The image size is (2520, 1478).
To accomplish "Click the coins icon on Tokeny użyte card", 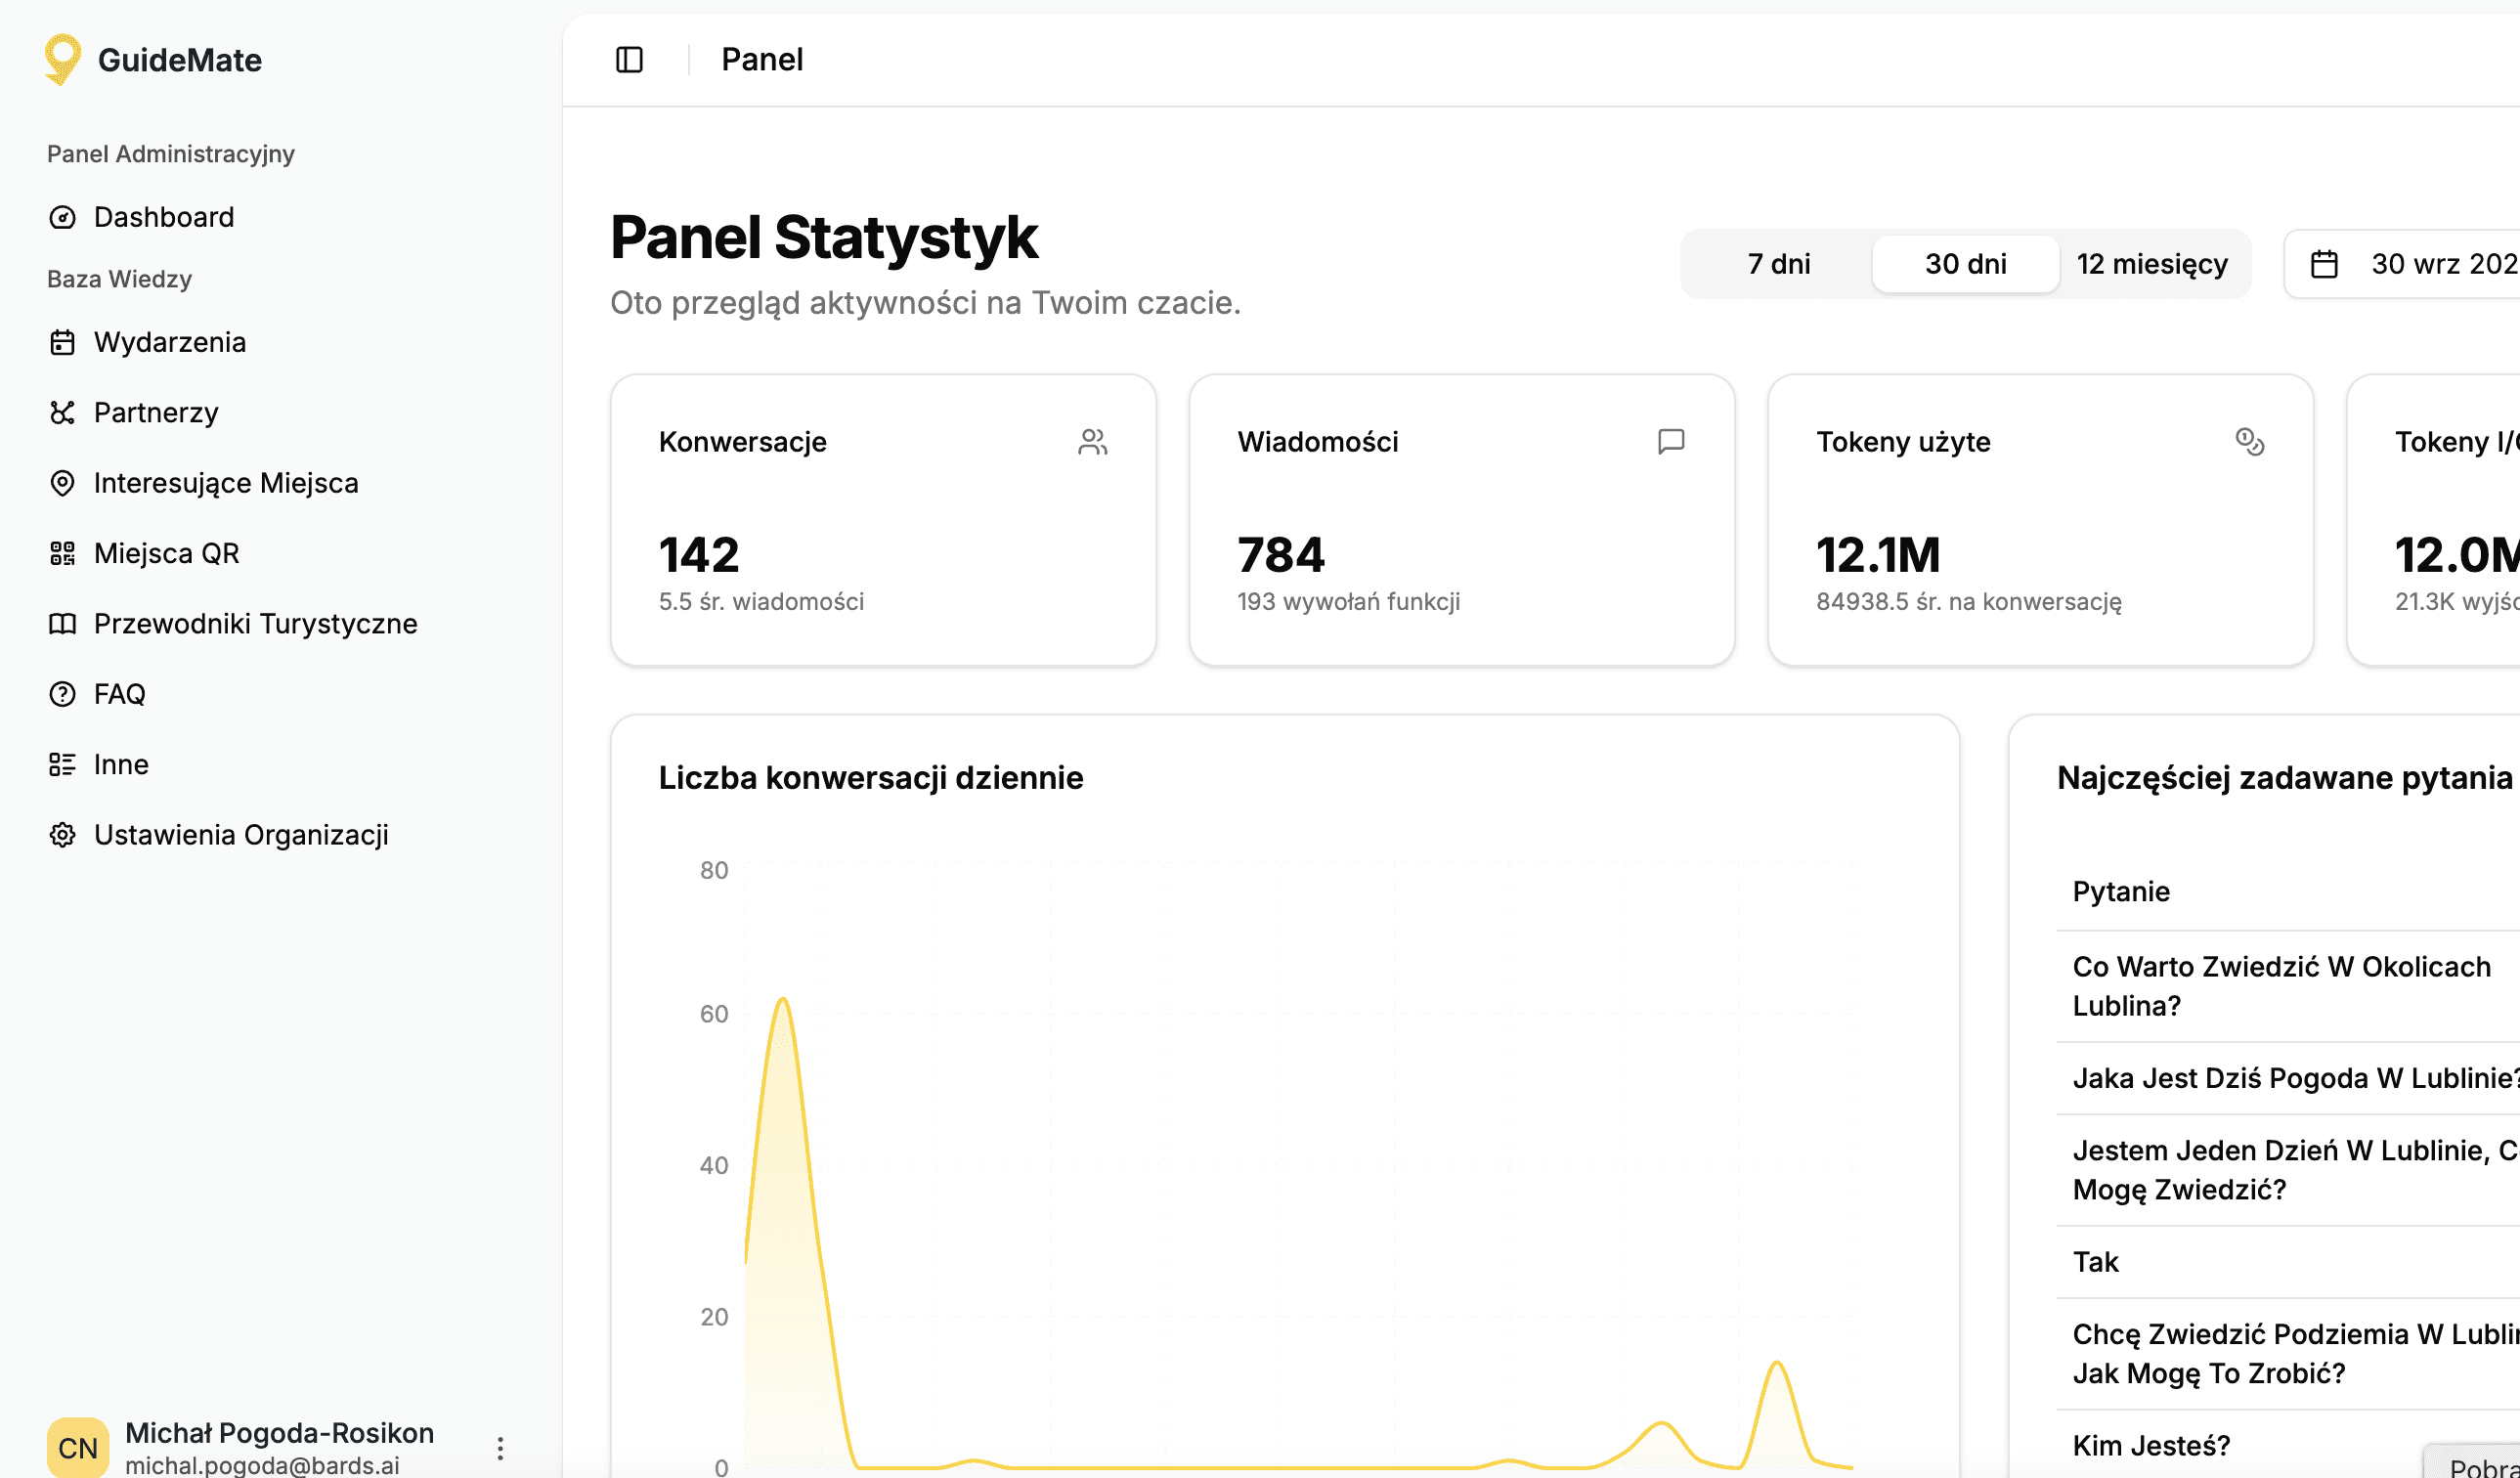I will [2250, 442].
